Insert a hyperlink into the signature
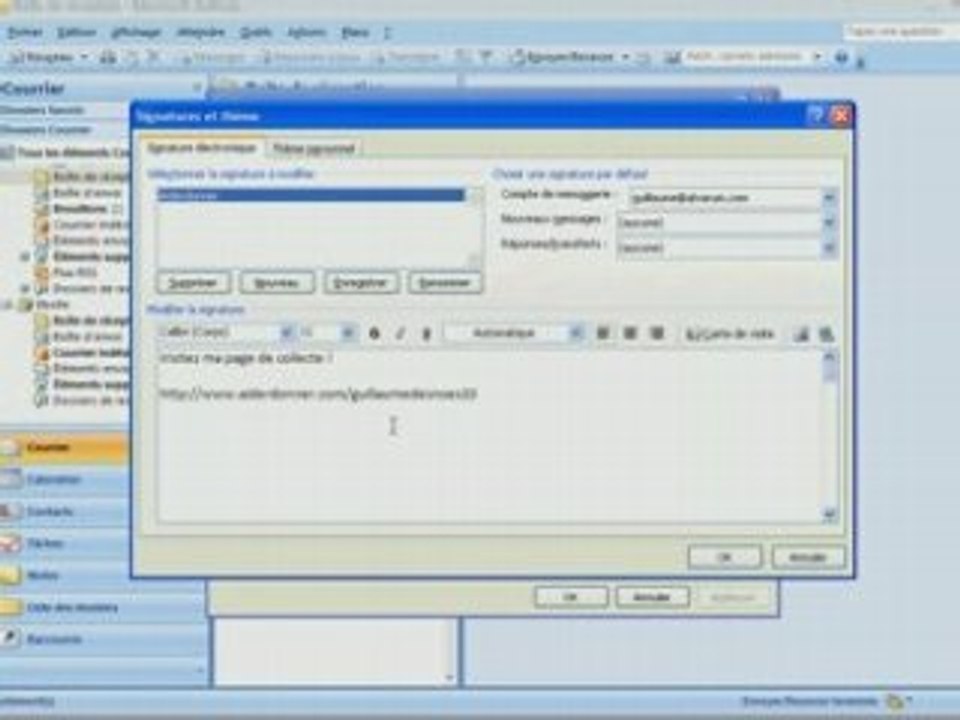960x720 pixels. point(826,334)
